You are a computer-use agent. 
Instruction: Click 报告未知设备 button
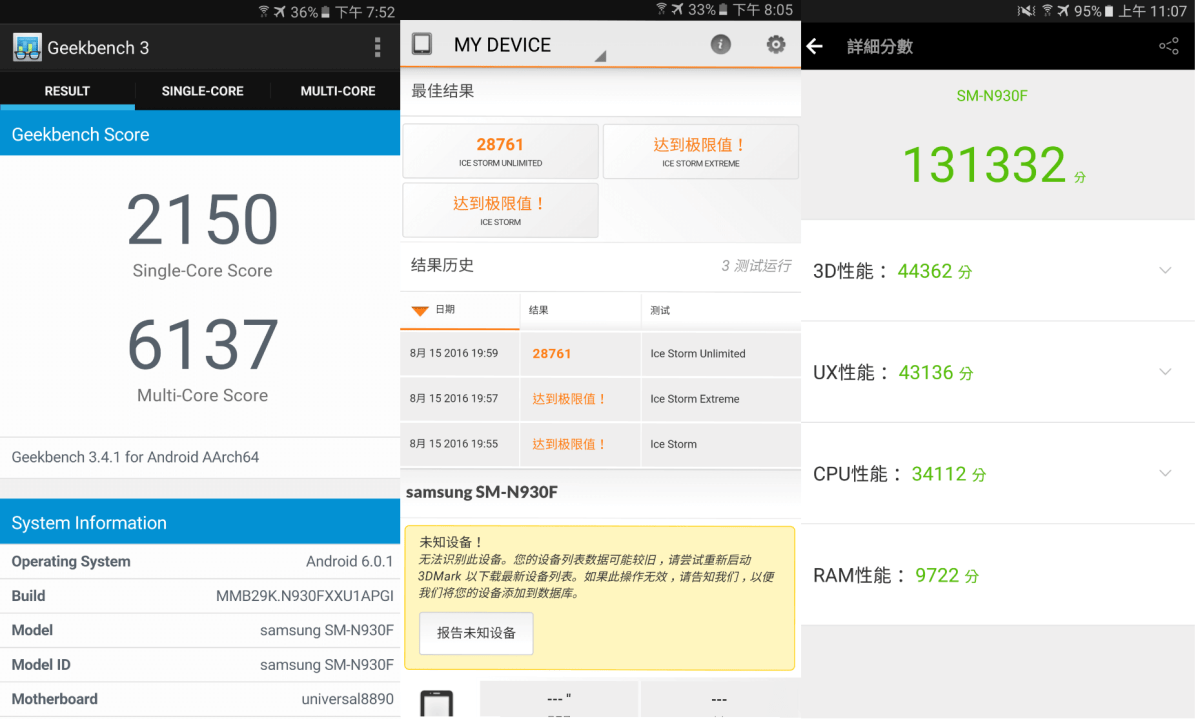click(x=476, y=633)
